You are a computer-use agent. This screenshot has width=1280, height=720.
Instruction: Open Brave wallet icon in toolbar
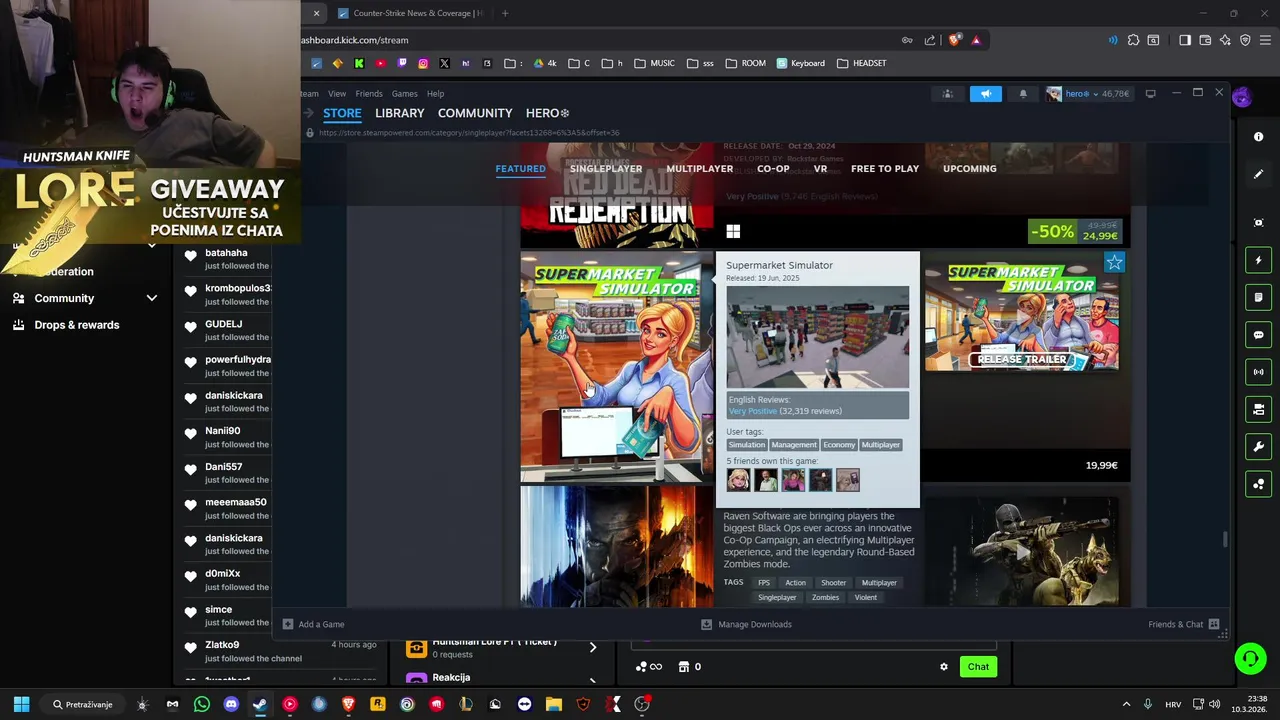pos(1205,40)
